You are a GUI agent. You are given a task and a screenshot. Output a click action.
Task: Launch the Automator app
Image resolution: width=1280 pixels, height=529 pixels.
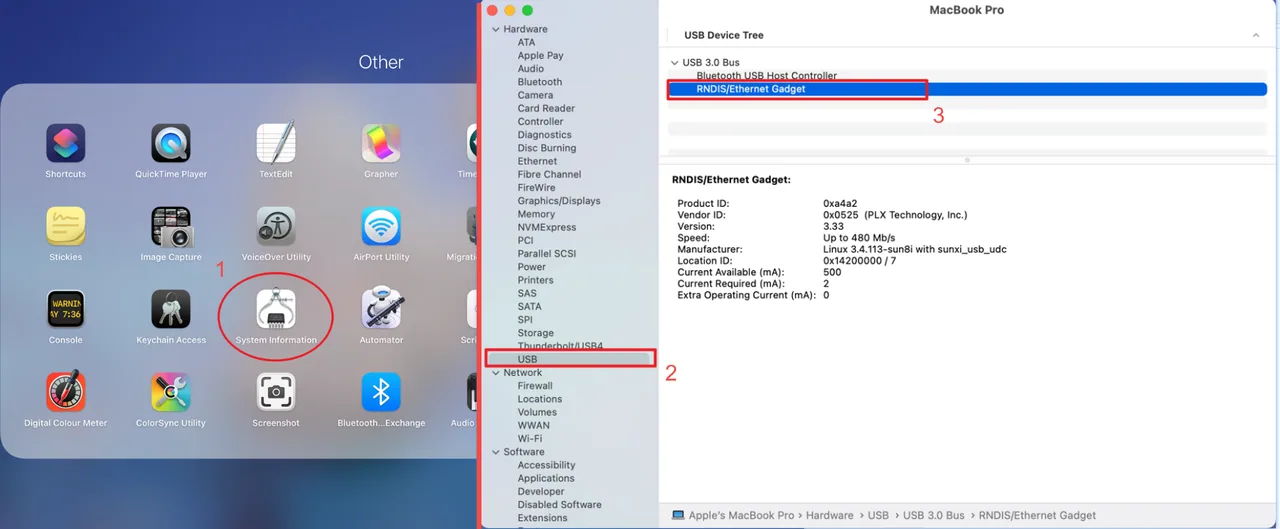pos(381,309)
